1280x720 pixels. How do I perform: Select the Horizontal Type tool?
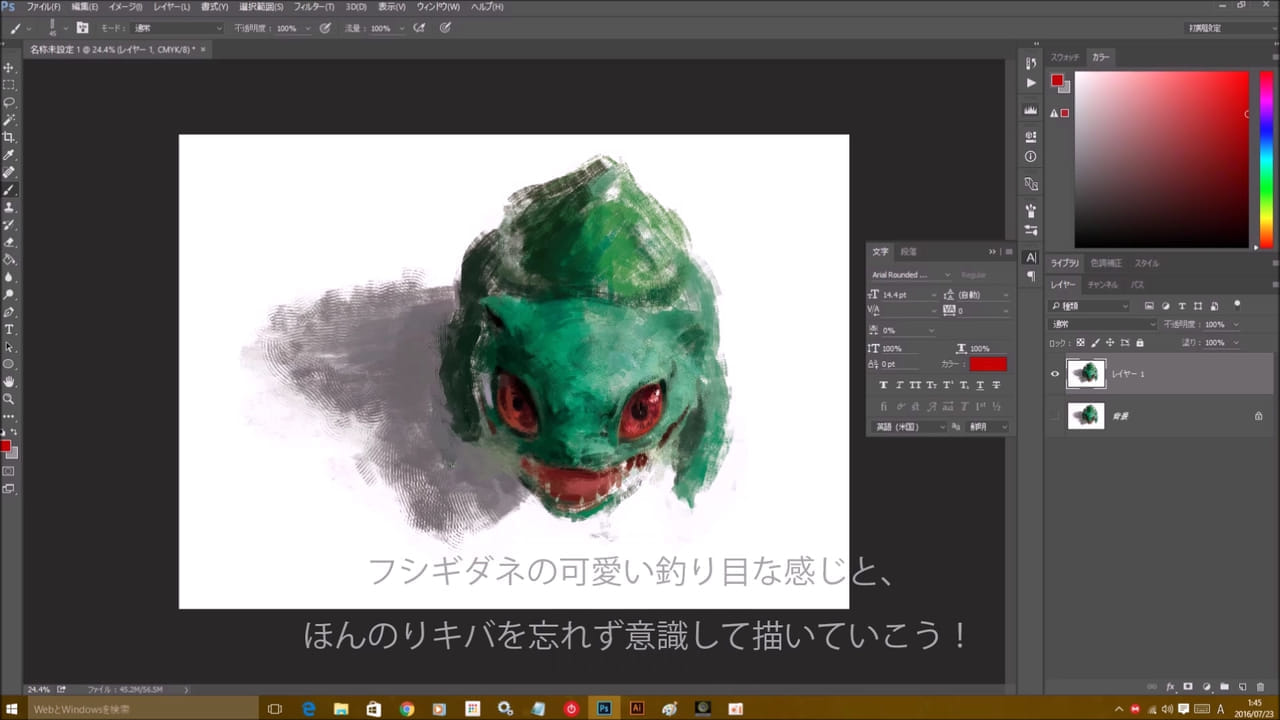[x=9, y=329]
